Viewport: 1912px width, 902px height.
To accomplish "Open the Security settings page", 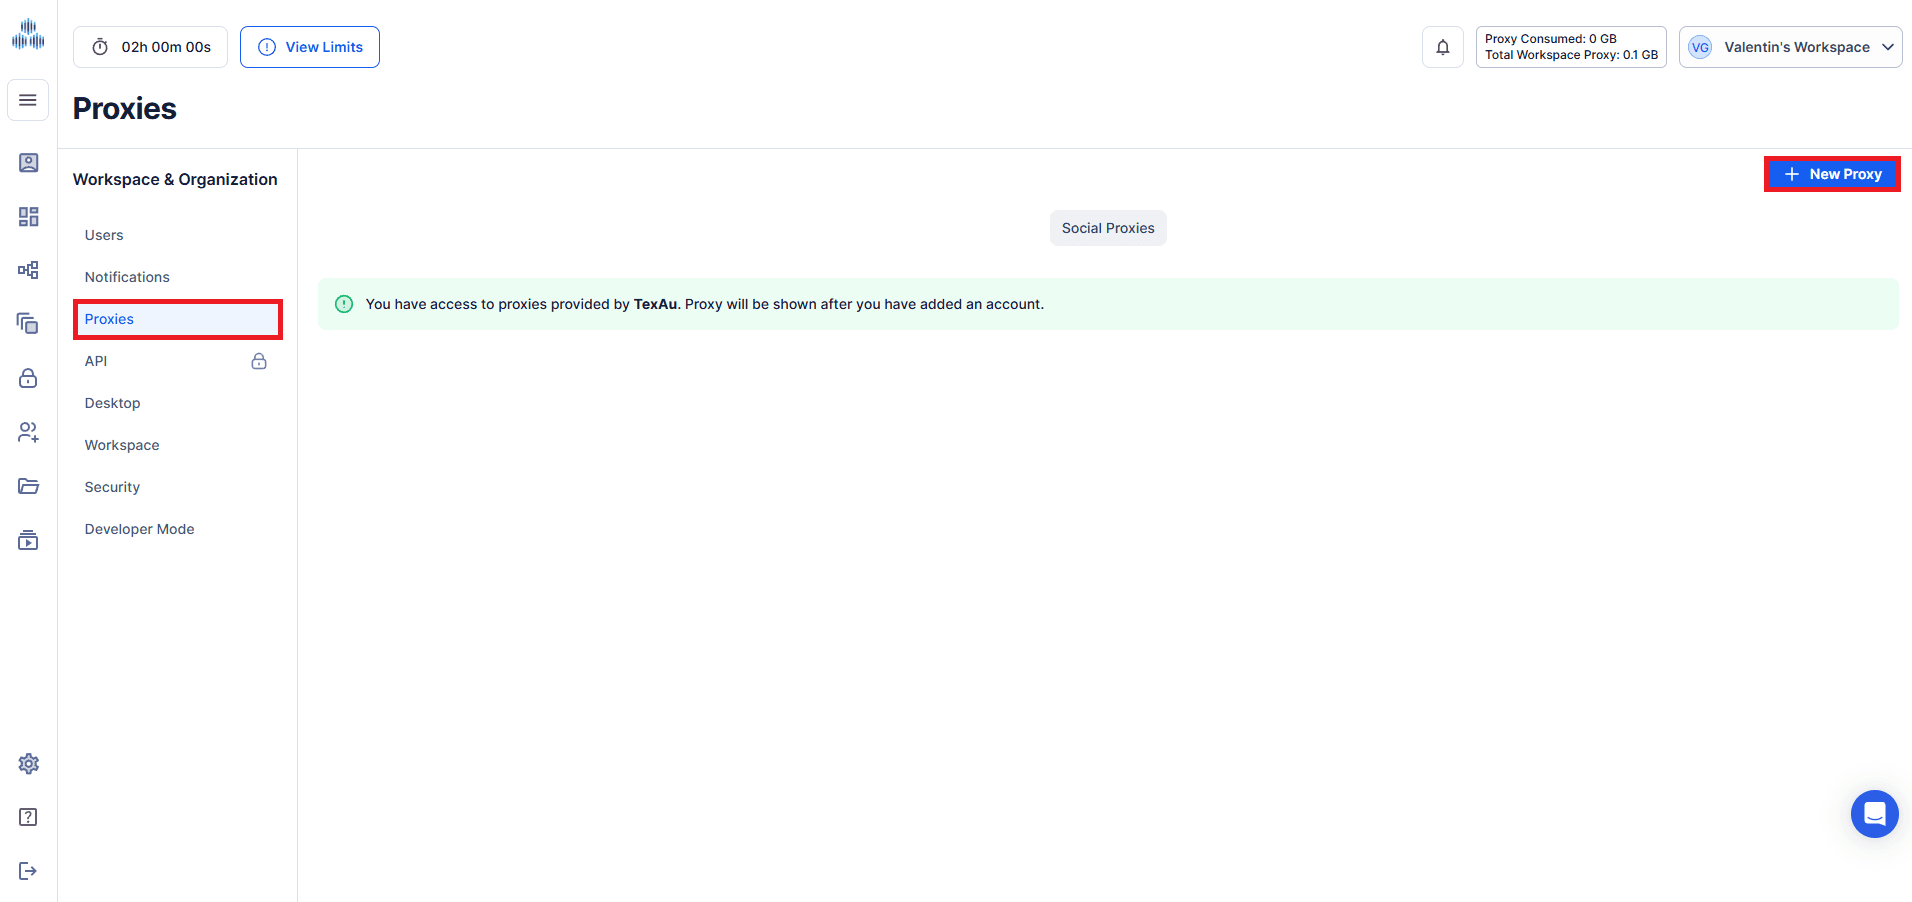I will click(x=112, y=486).
